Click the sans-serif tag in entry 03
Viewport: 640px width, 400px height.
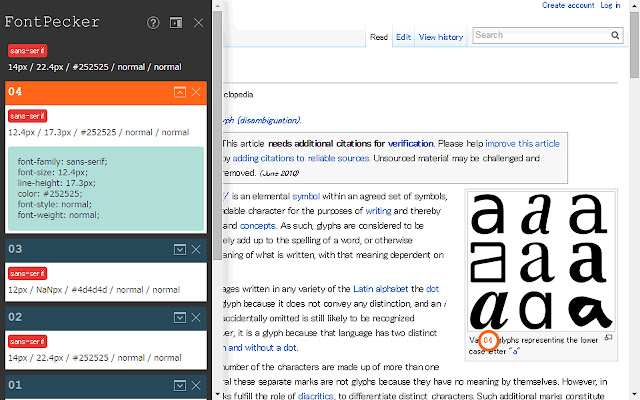[x=27, y=273]
